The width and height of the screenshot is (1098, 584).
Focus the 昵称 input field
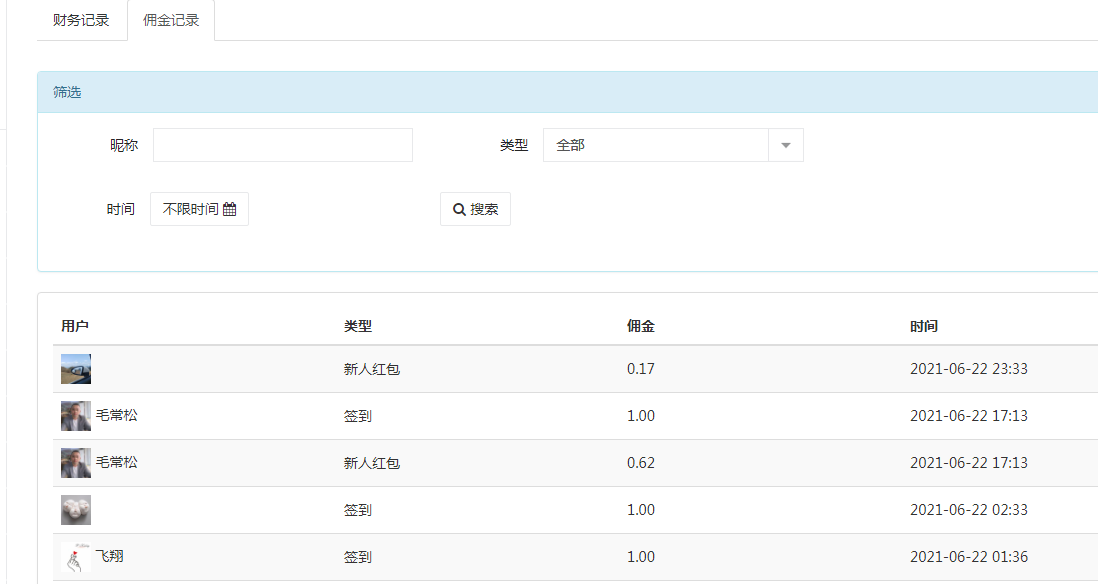click(x=283, y=145)
